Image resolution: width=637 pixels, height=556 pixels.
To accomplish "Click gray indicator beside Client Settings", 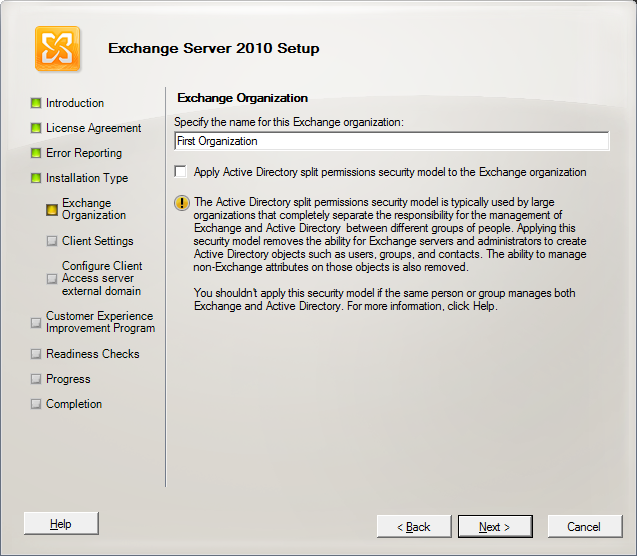I will [52, 241].
